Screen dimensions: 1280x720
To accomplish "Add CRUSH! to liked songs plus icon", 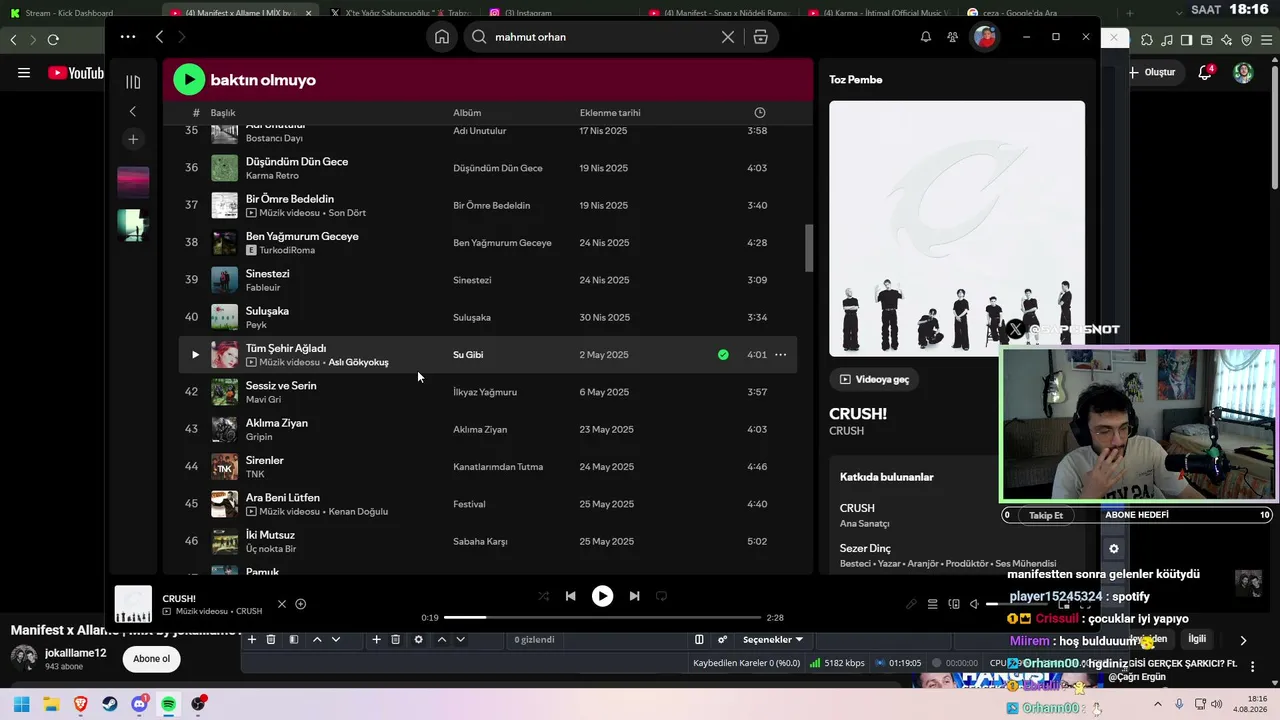I will click(x=300, y=604).
